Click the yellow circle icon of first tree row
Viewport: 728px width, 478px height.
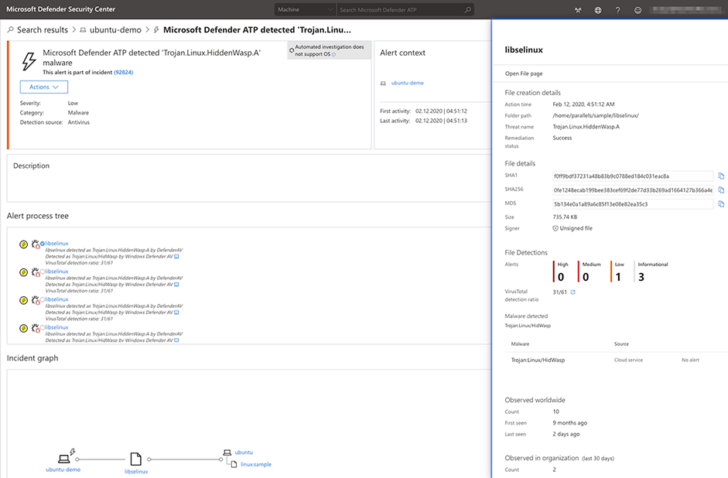[x=23, y=244]
